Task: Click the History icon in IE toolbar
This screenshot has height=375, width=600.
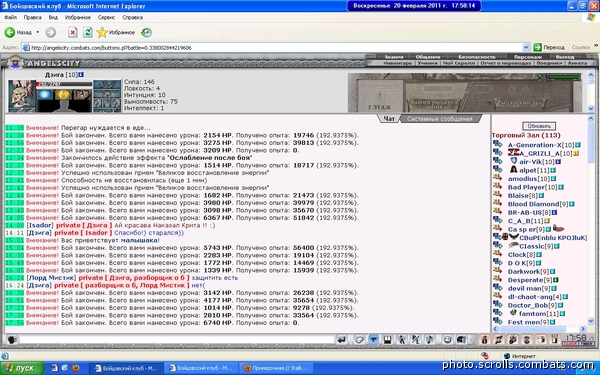Action: 146,33
